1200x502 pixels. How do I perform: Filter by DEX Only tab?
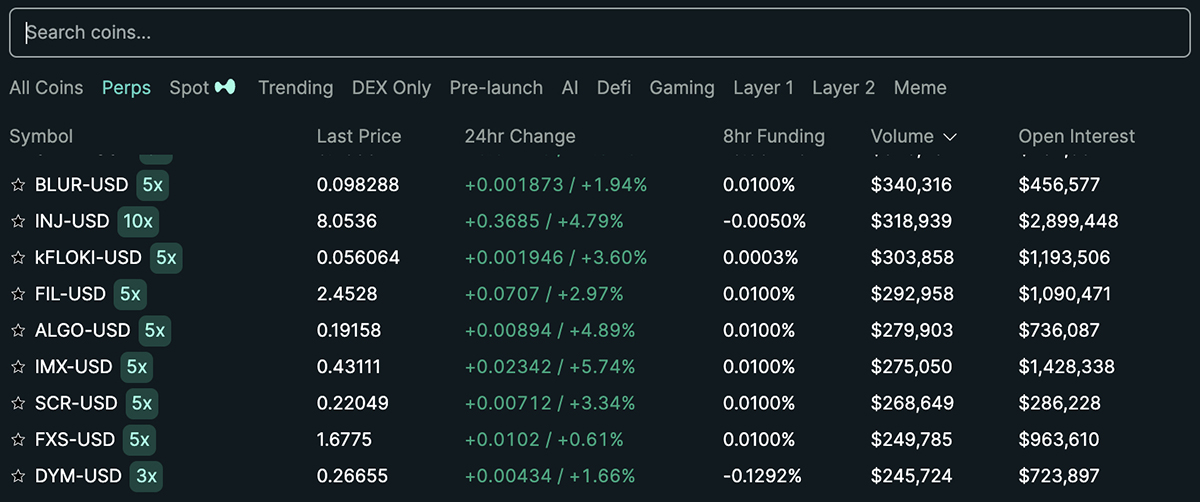(391, 88)
